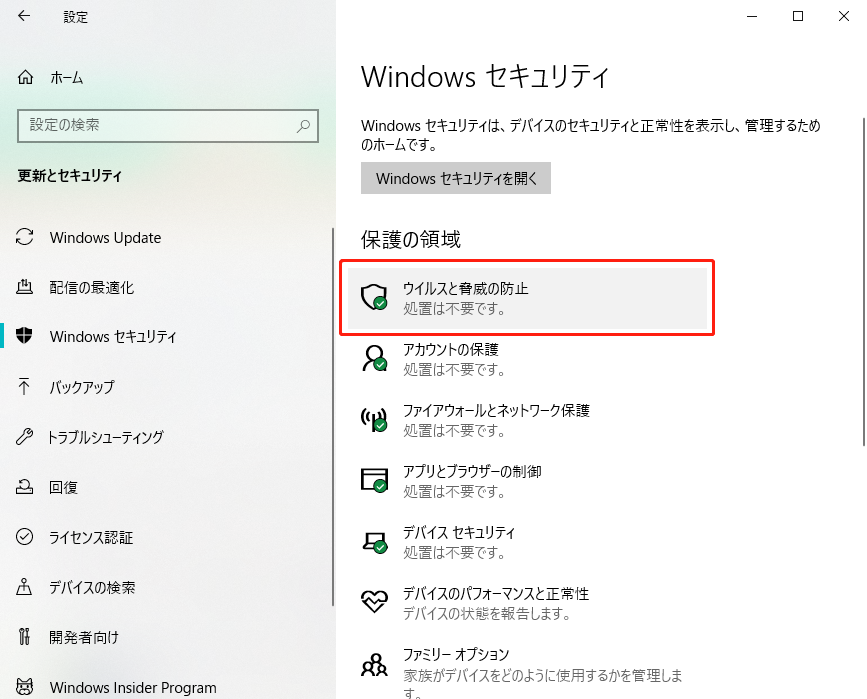This screenshot has height=699, width=867.
Task: Click the Windows セキュリティ page title
Action: (x=485, y=76)
